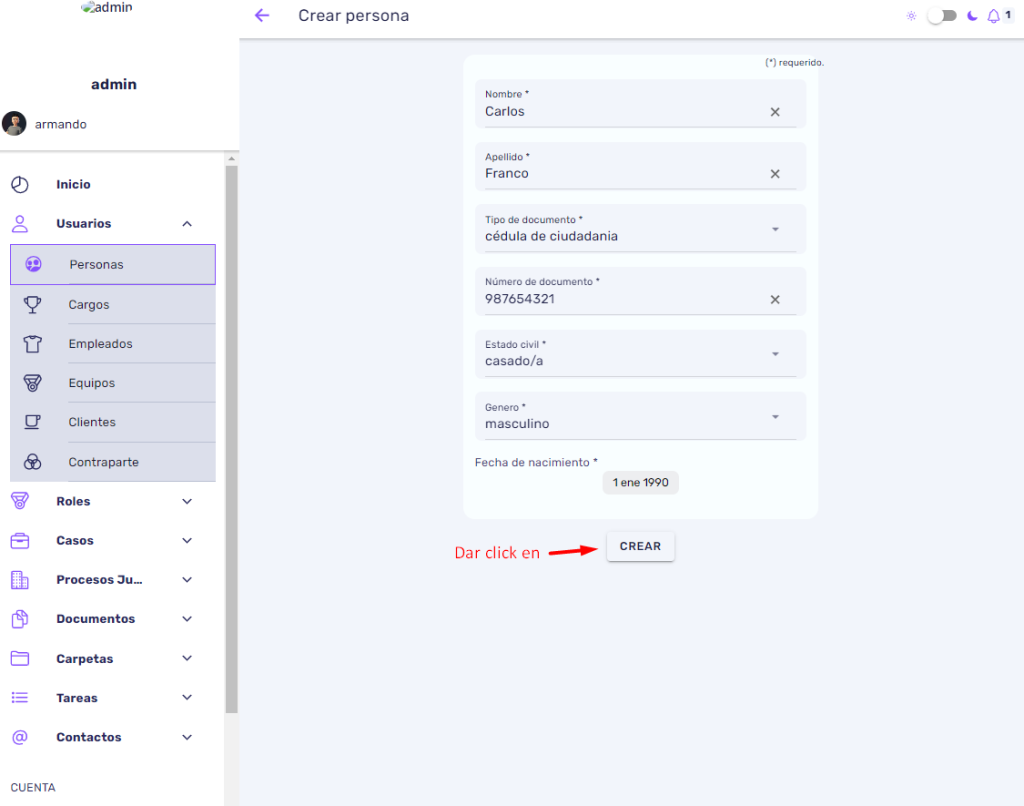Click the sidebar vertical scrollbar
The width and height of the screenshot is (1024, 806).
pyautogui.click(x=231, y=439)
